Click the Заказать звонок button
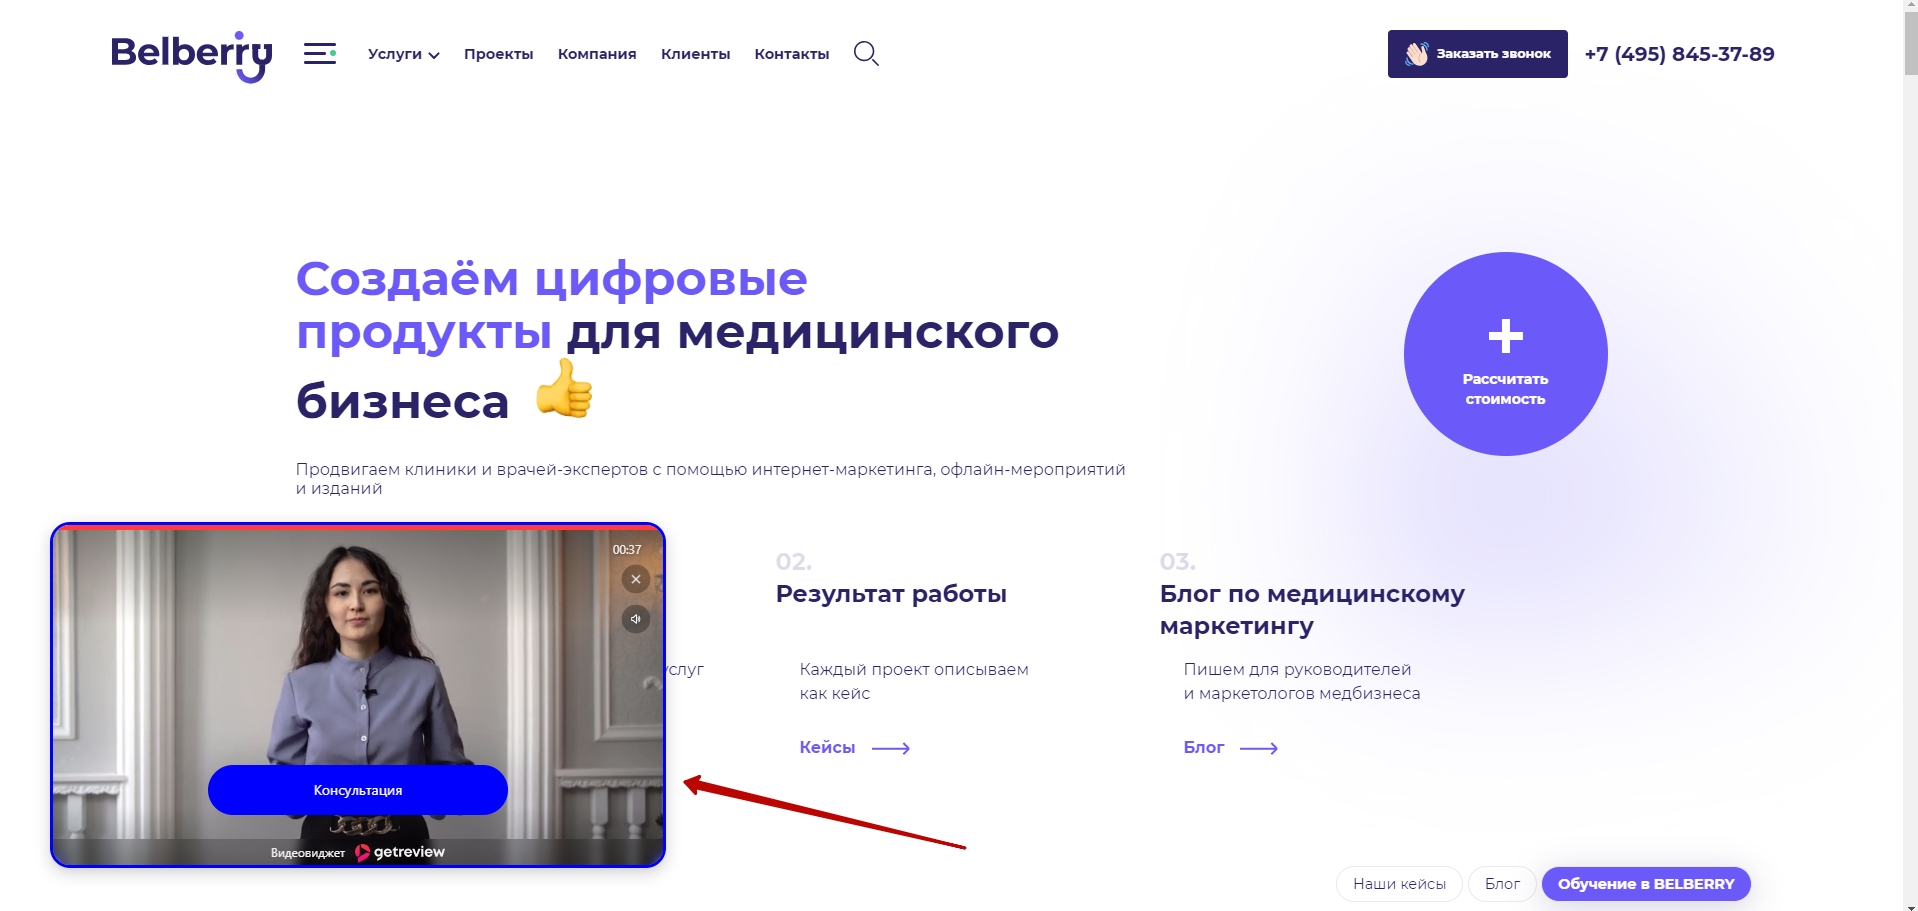The image size is (1918, 911). tap(1477, 54)
